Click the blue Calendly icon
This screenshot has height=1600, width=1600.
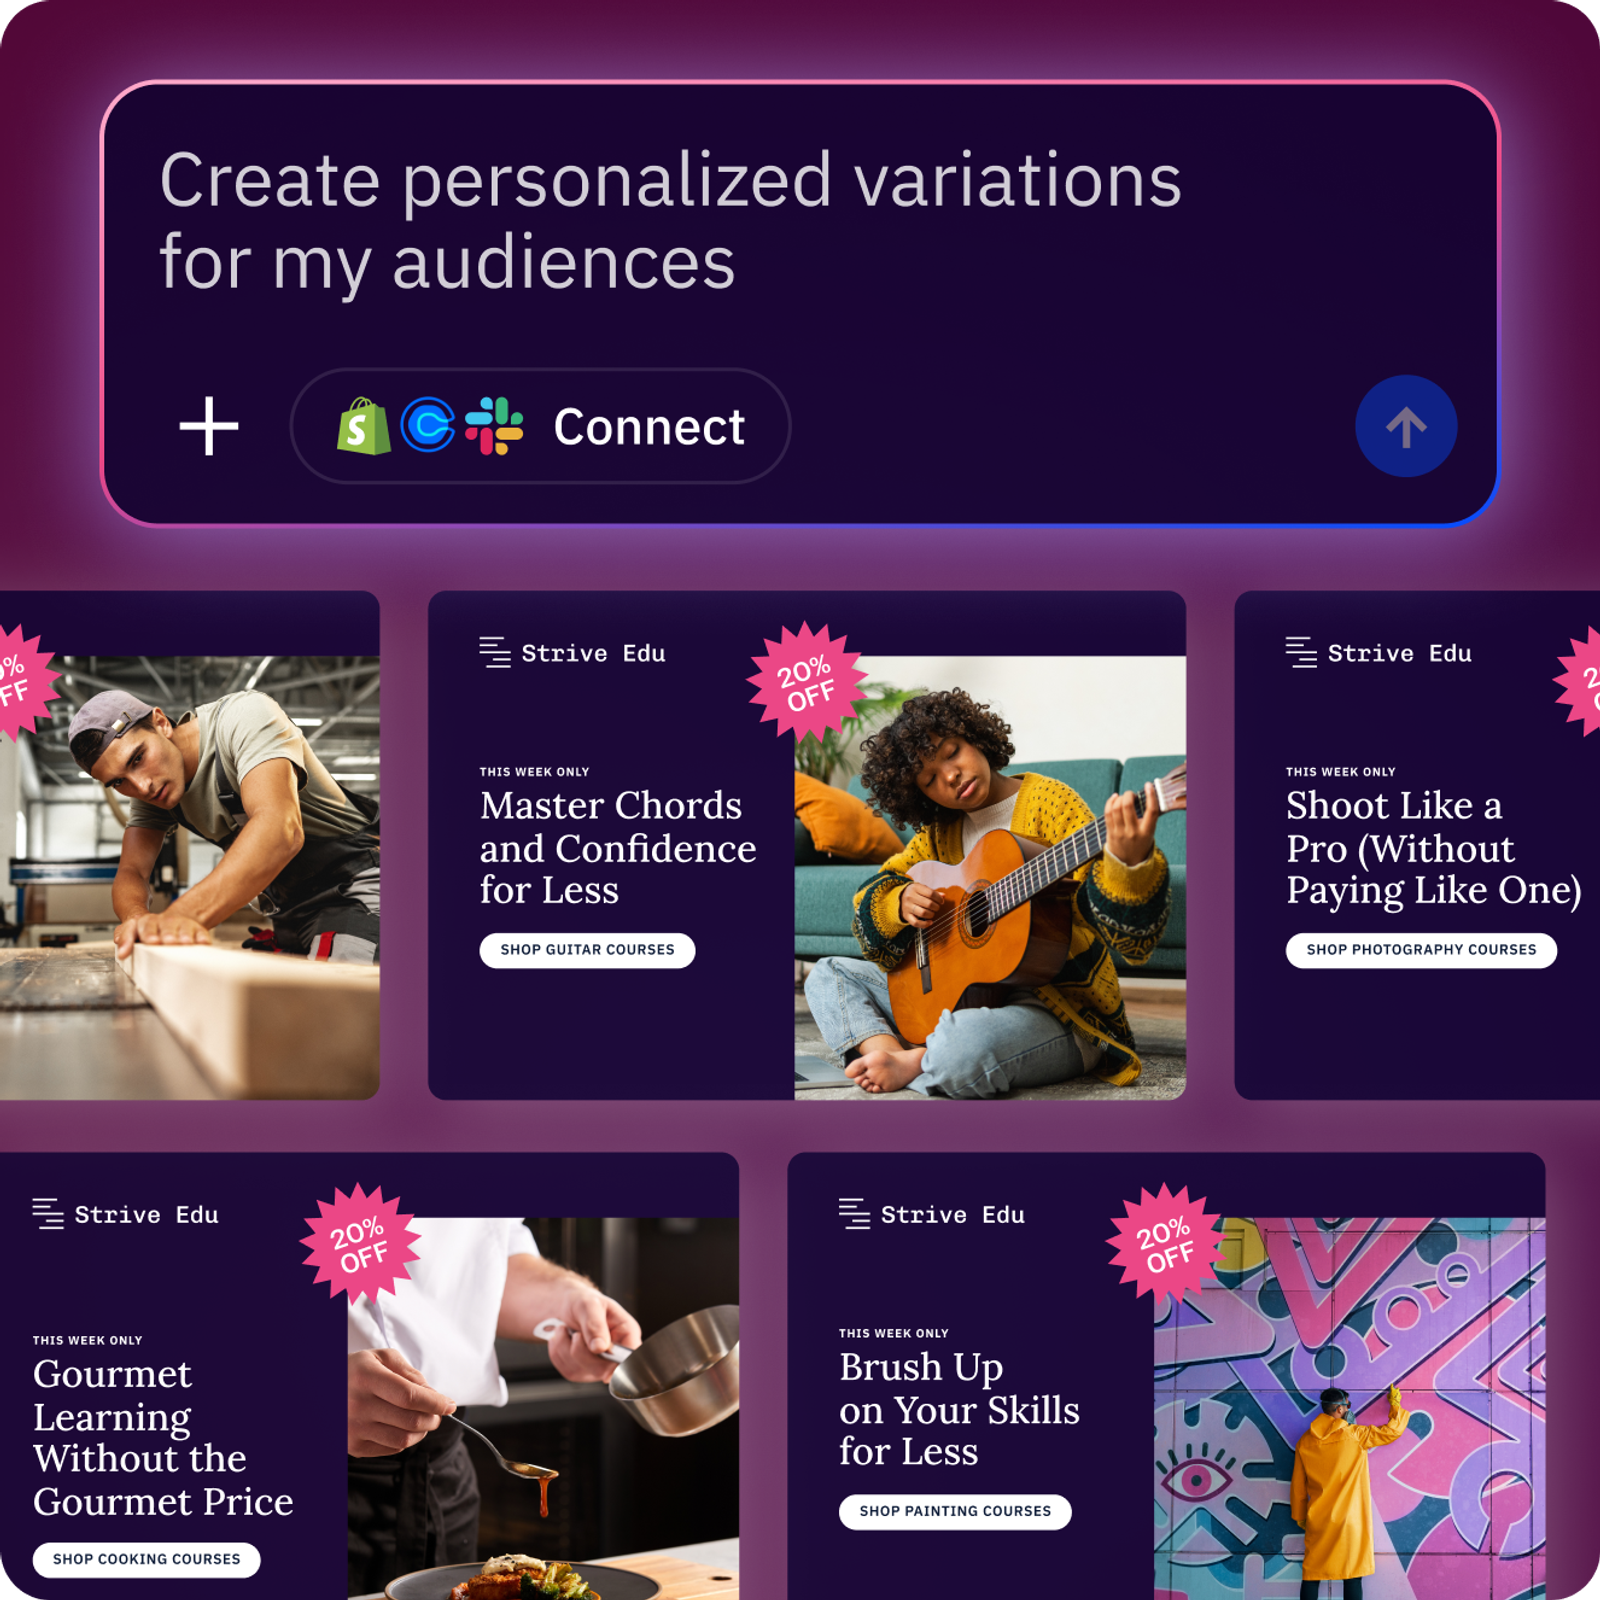pyautogui.click(x=428, y=426)
